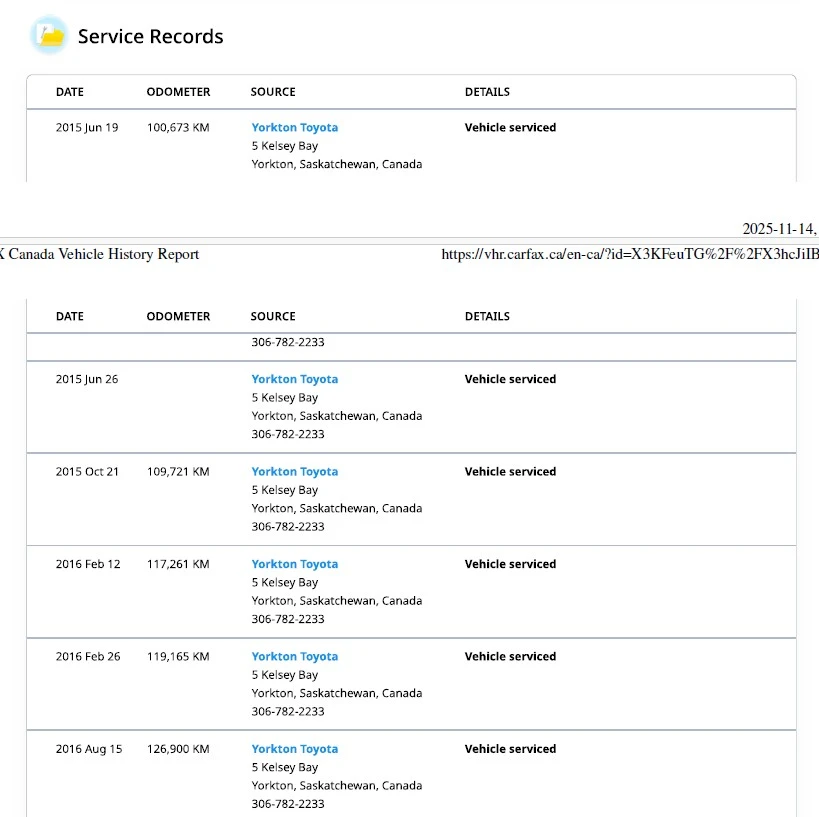Click phone number 306-782-2233 in 2016 Feb 26 row

click(x=288, y=711)
